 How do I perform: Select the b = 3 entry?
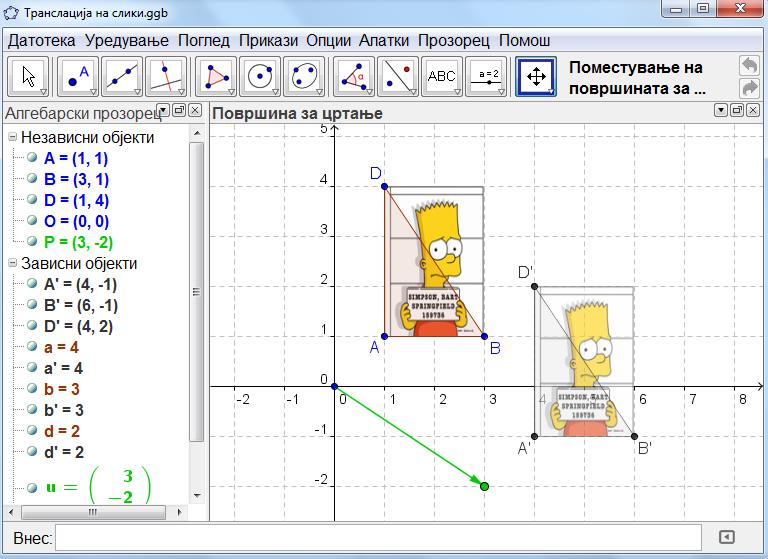[62, 389]
